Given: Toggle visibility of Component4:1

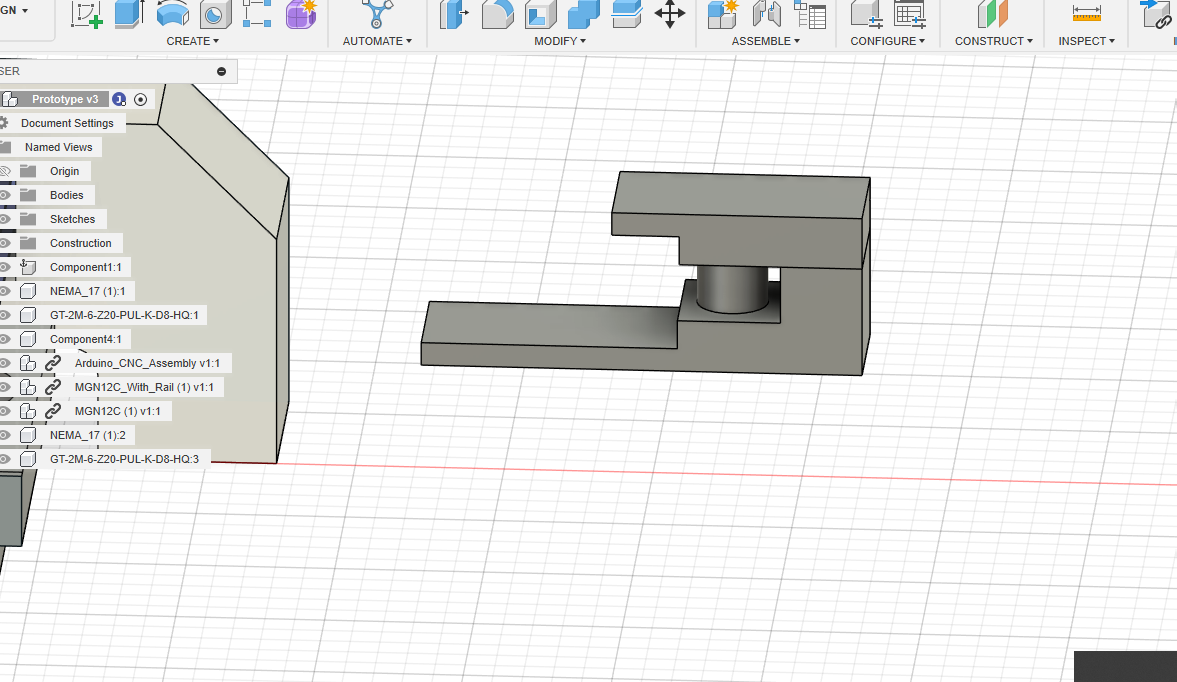Looking at the screenshot, I should [x=5, y=339].
